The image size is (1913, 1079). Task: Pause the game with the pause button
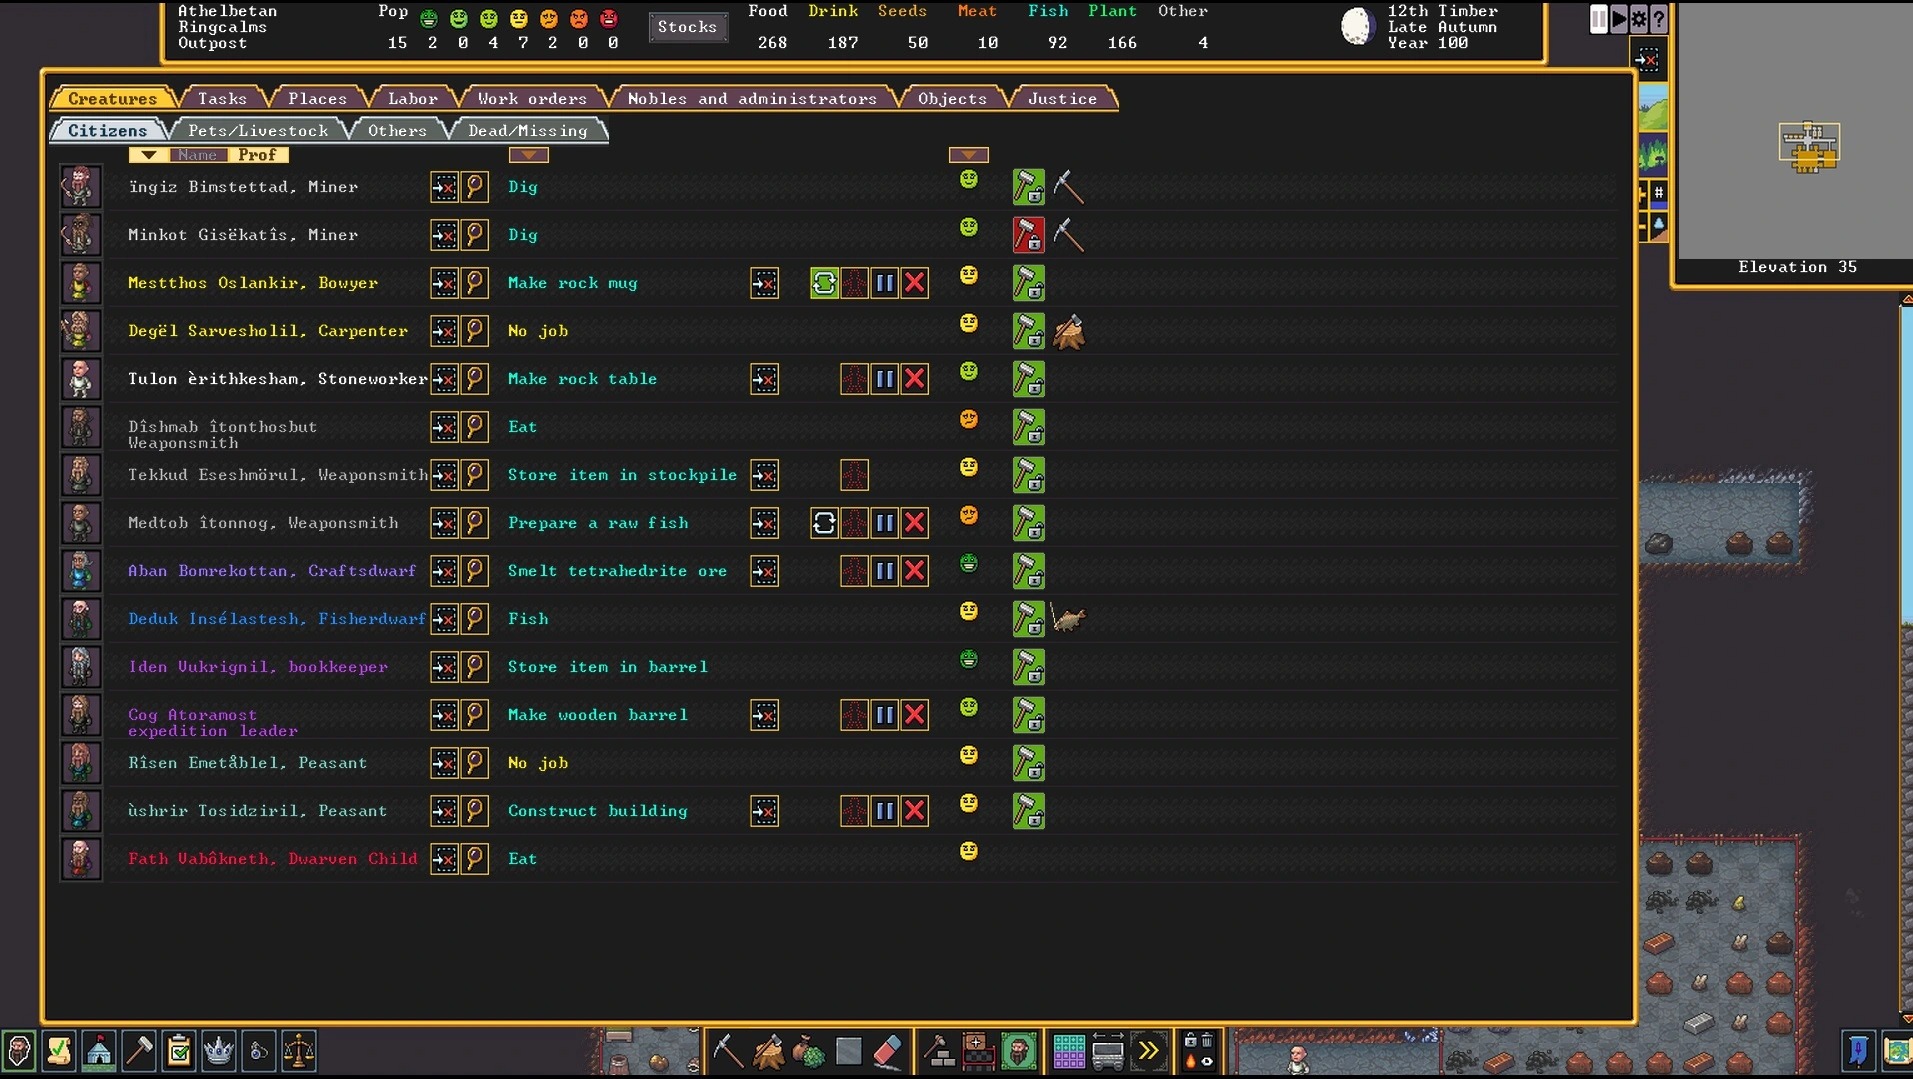point(1598,18)
